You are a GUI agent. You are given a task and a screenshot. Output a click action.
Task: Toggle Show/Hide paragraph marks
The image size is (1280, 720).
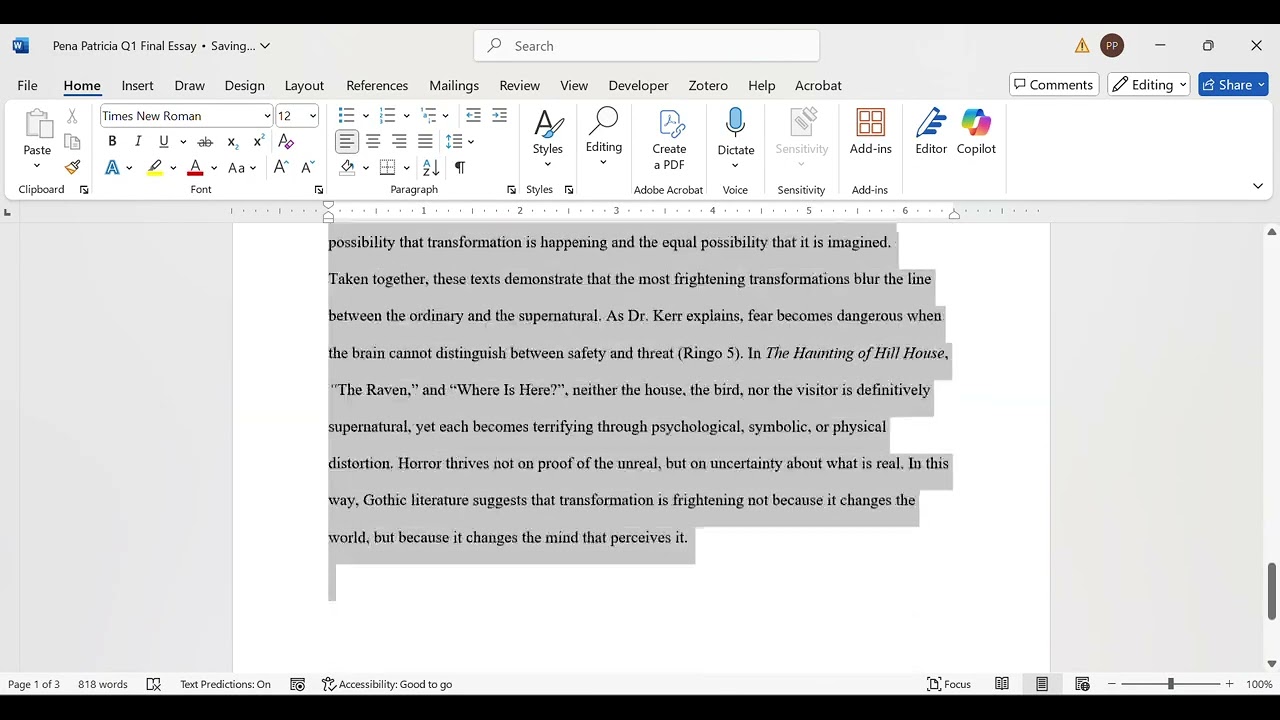[x=460, y=167]
